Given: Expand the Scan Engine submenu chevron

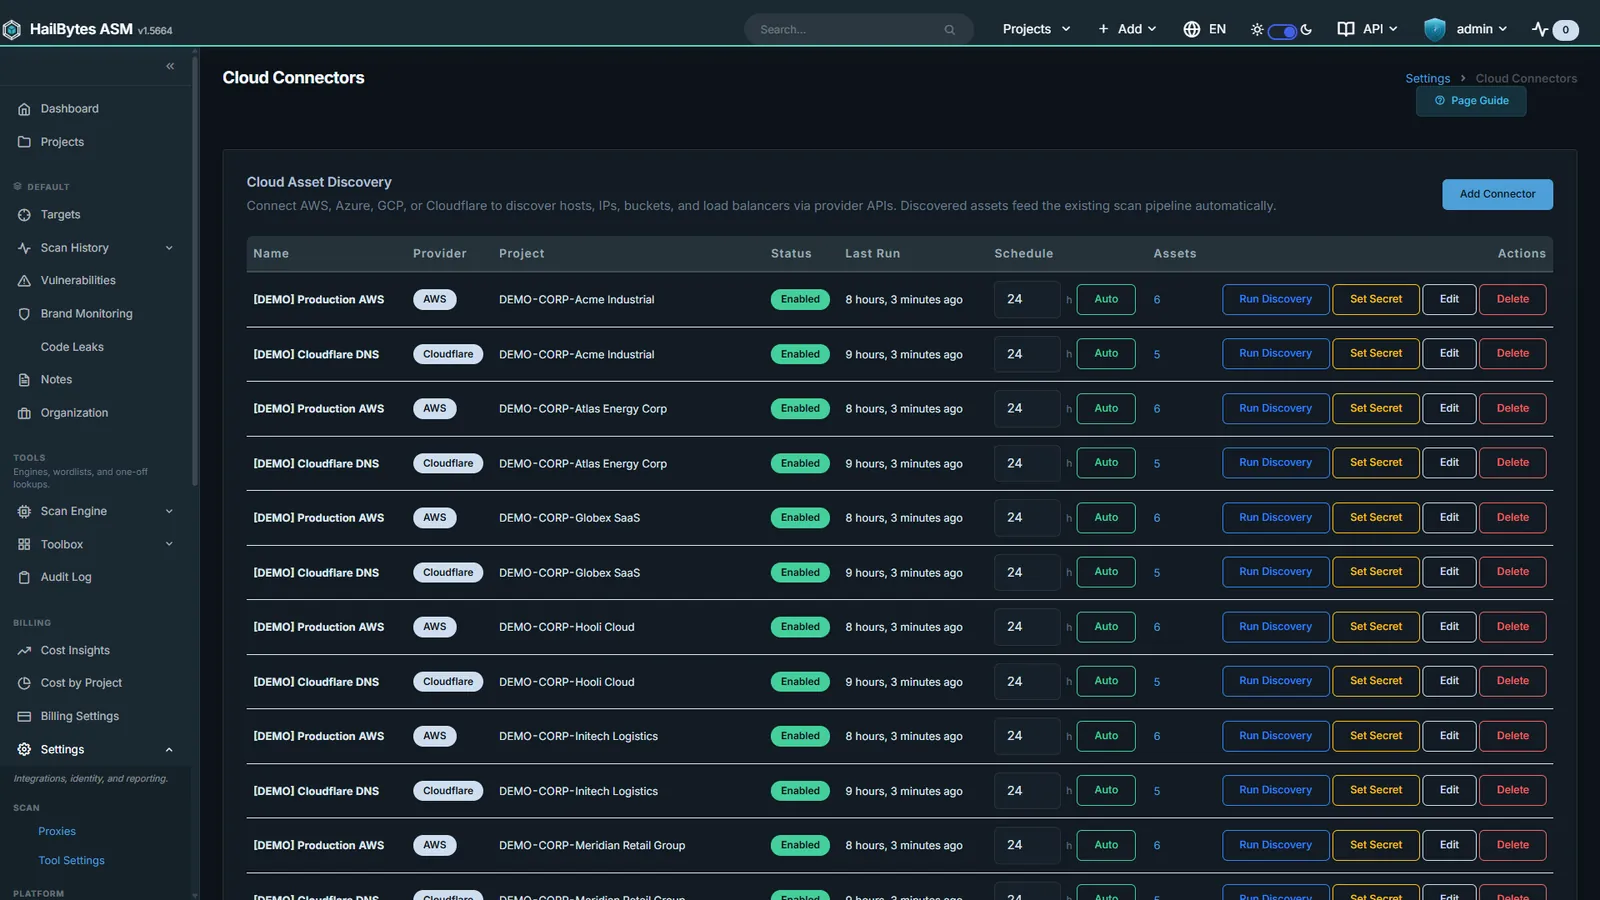Looking at the screenshot, I should [169, 511].
